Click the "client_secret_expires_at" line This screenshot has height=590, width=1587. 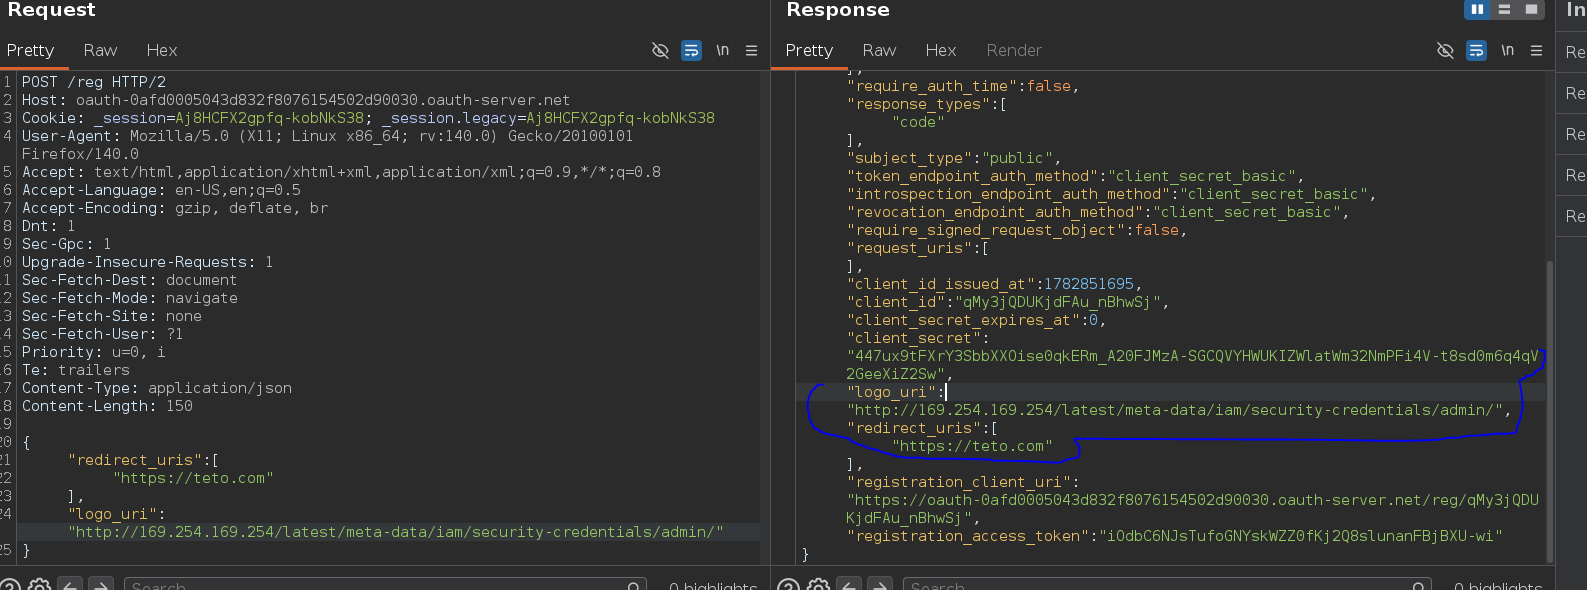pyautogui.click(x=976, y=320)
